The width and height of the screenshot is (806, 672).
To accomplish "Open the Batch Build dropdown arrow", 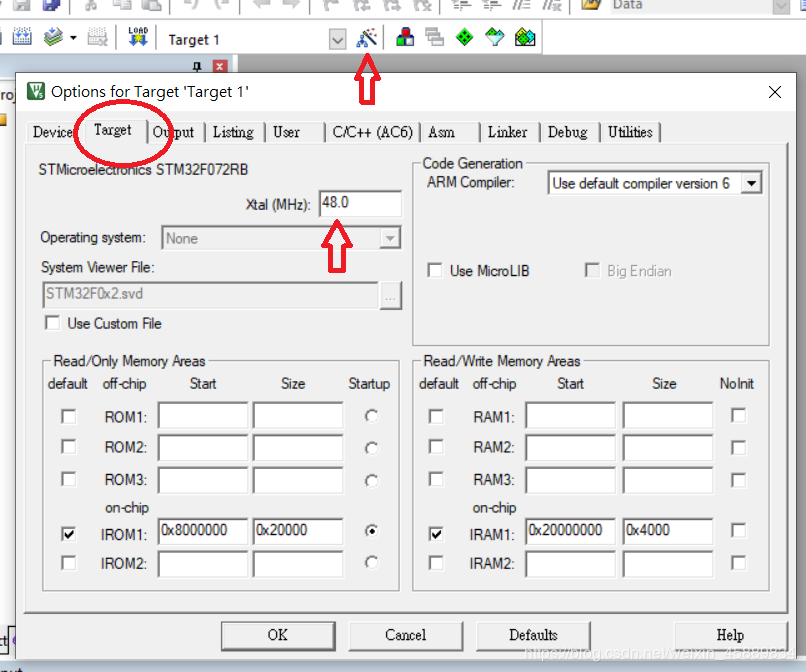I will click(73, 38).
